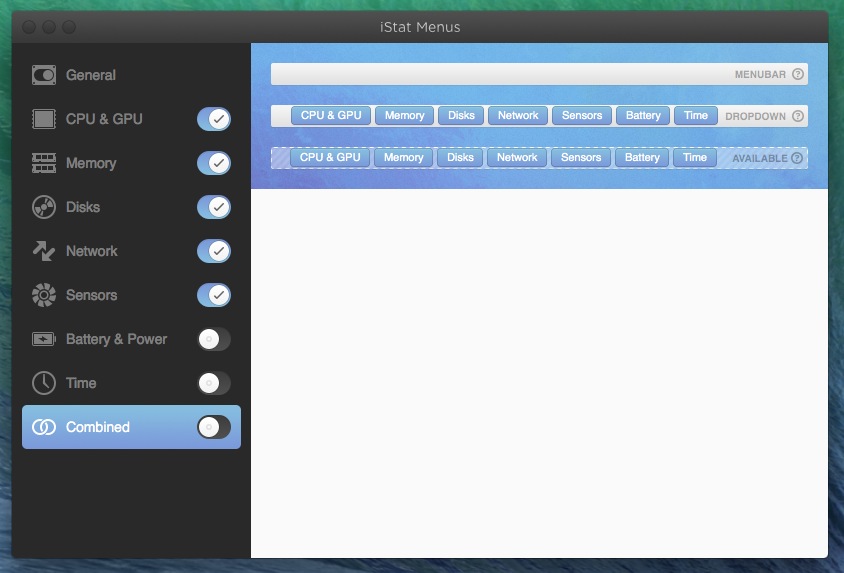Enable the Time toggle switch
Viewport: 844px width, 573px height.
[214, 383]
